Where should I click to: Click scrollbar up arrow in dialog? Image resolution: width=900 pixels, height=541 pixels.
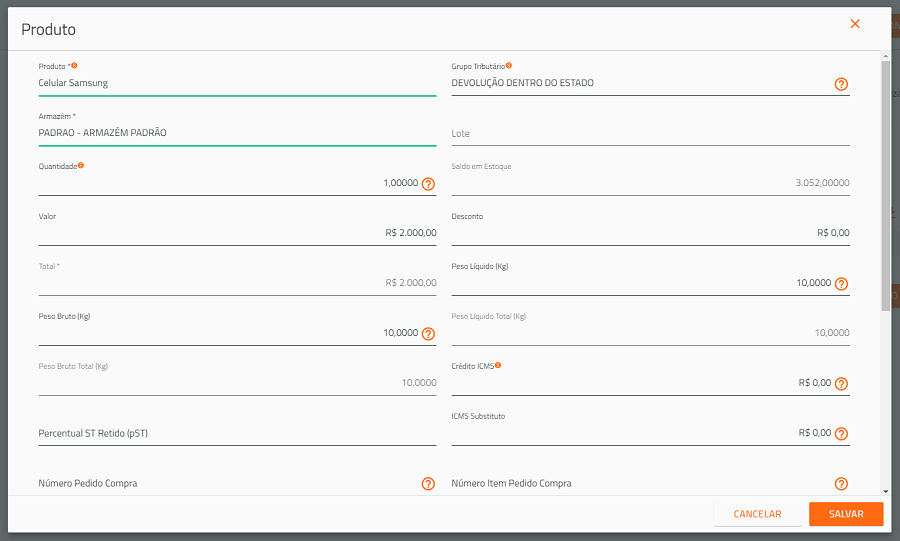click(x=886, y=56)
